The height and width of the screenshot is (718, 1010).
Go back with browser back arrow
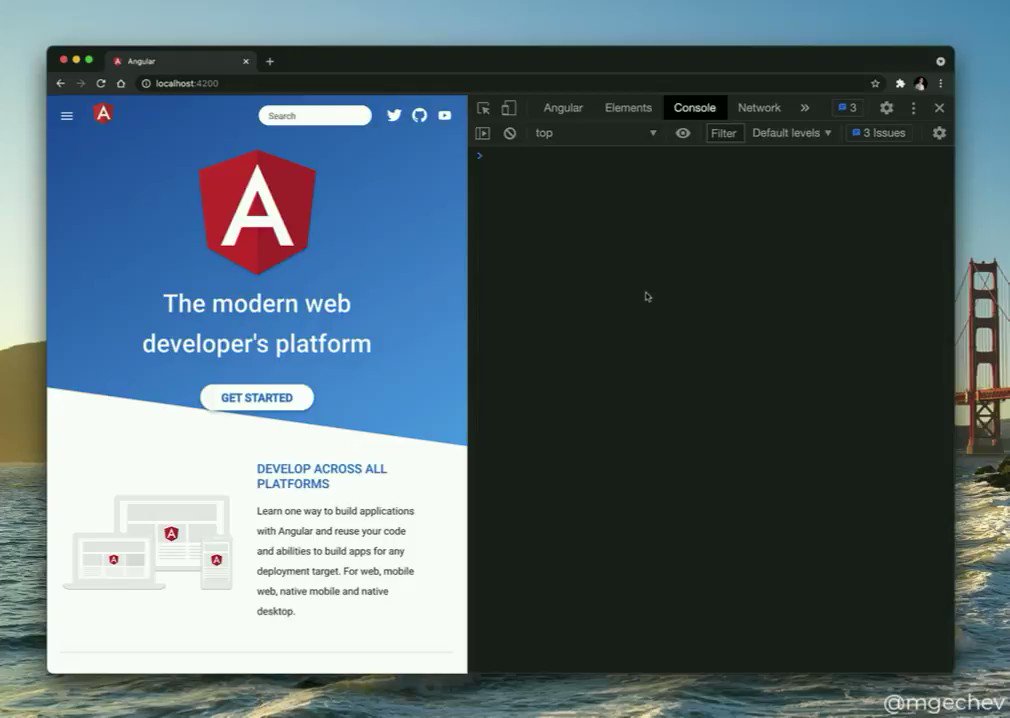point(61,83)
